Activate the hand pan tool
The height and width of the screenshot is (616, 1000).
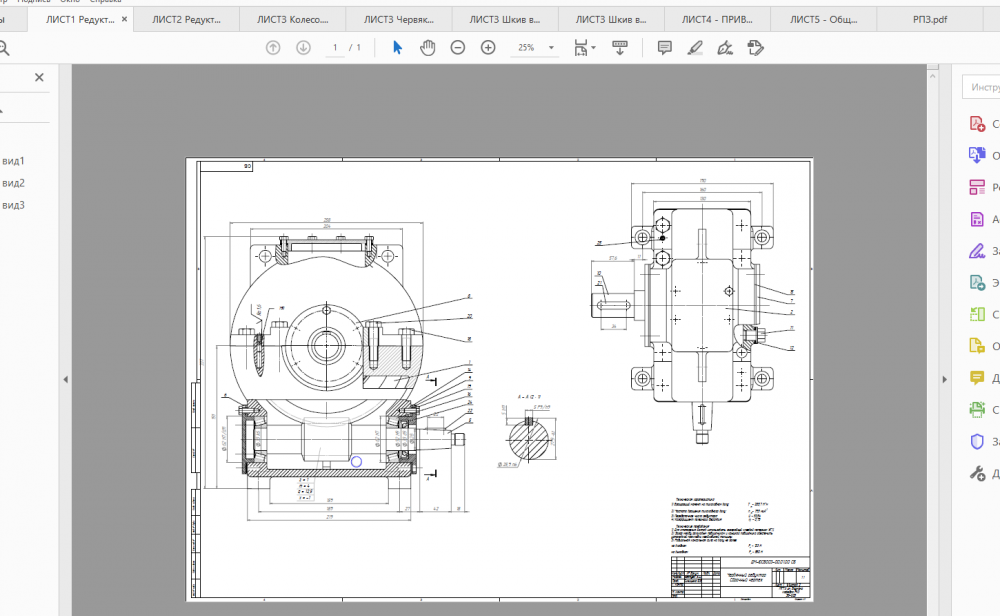point(427,47)
